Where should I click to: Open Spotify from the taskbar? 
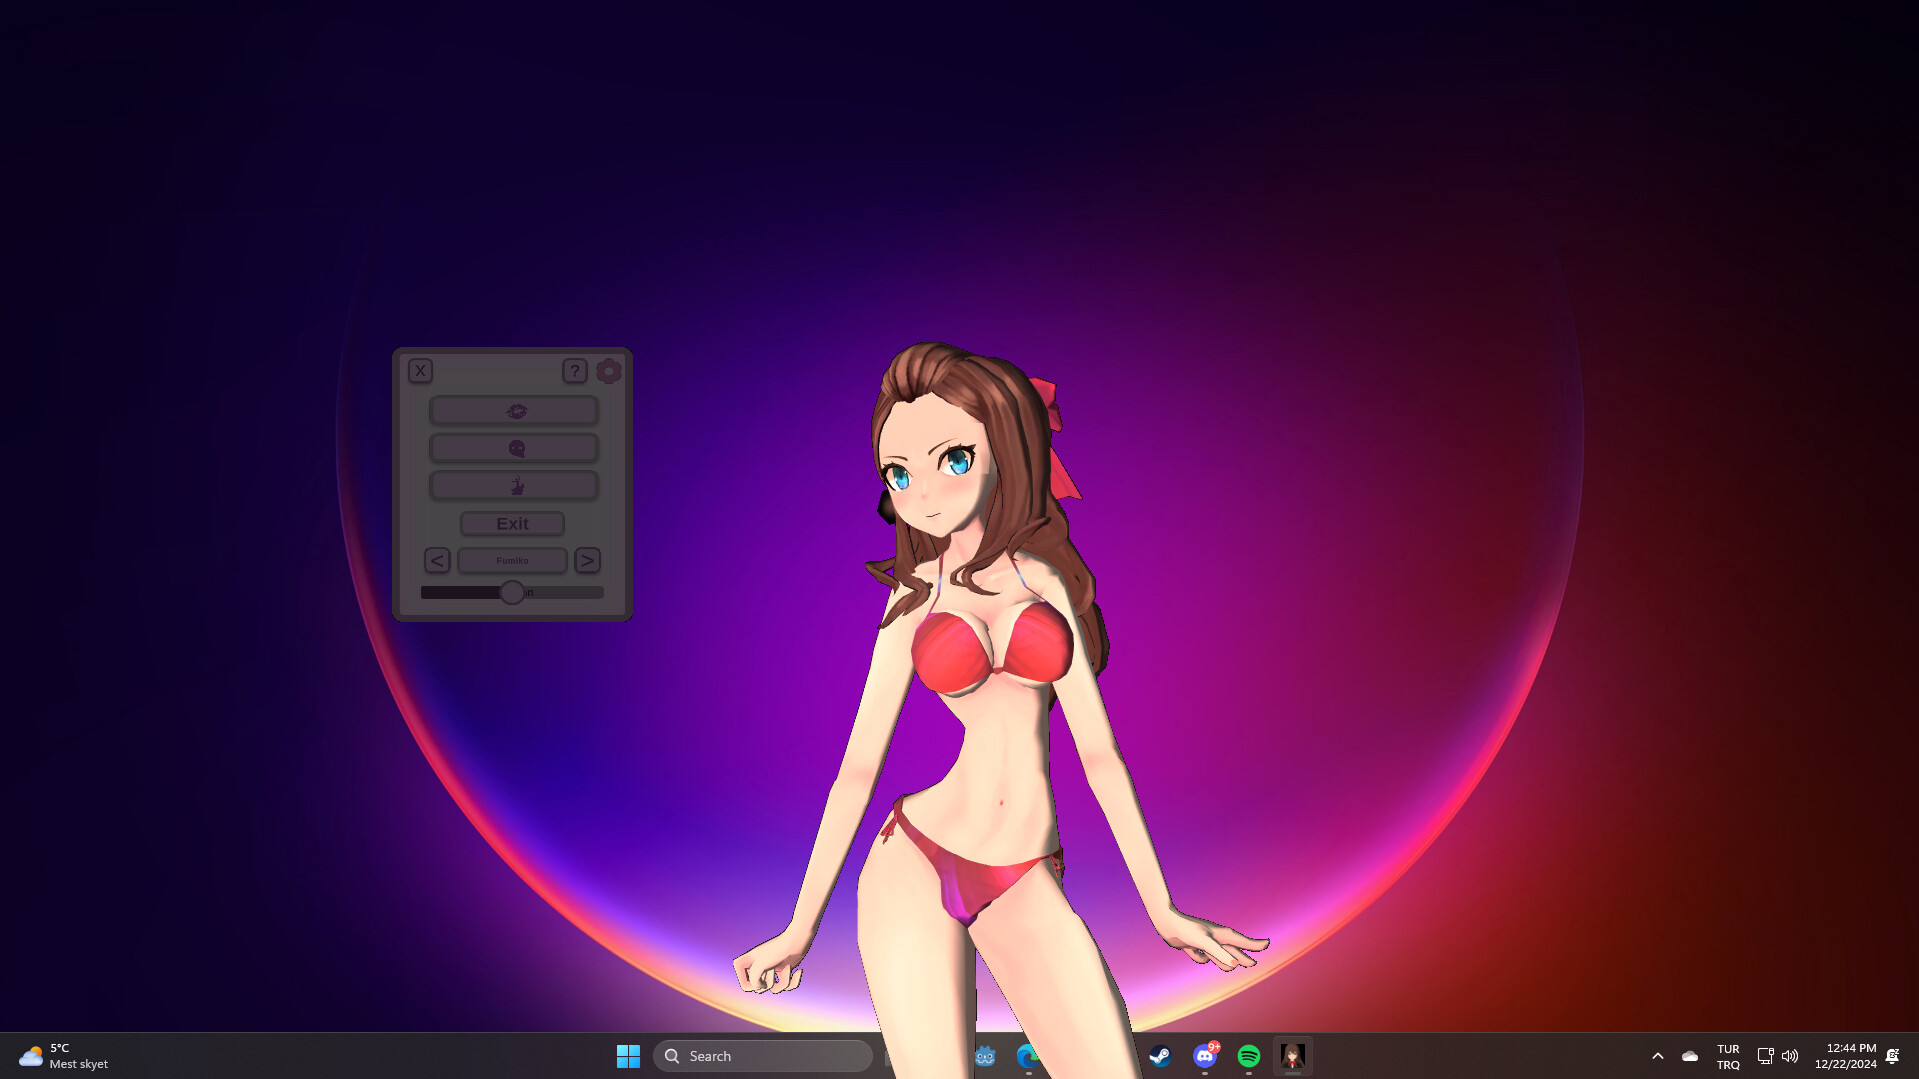(x=1249, y=1056)
